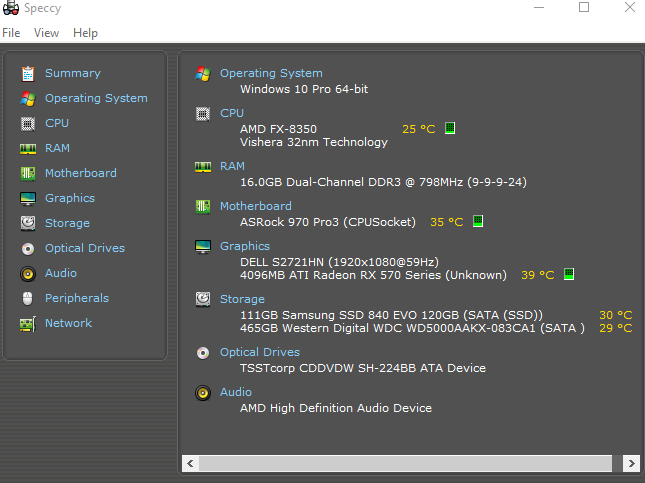Click the Peripherals mouse icon in sidebar
645x483 pixels.
coord(28,299)
